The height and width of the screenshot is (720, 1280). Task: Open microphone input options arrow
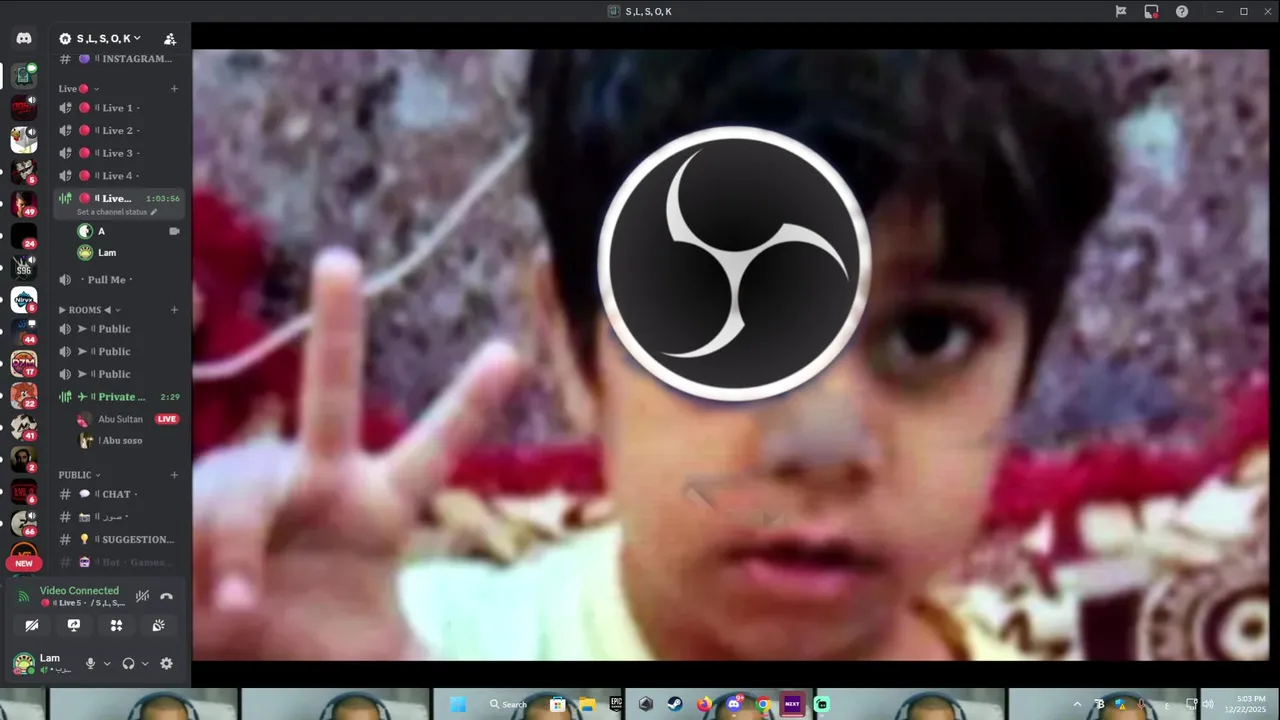click(x=107, y=663)
